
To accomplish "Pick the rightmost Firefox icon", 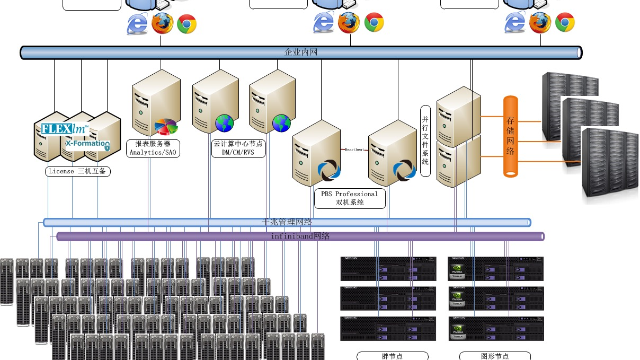I will [540, 22].
